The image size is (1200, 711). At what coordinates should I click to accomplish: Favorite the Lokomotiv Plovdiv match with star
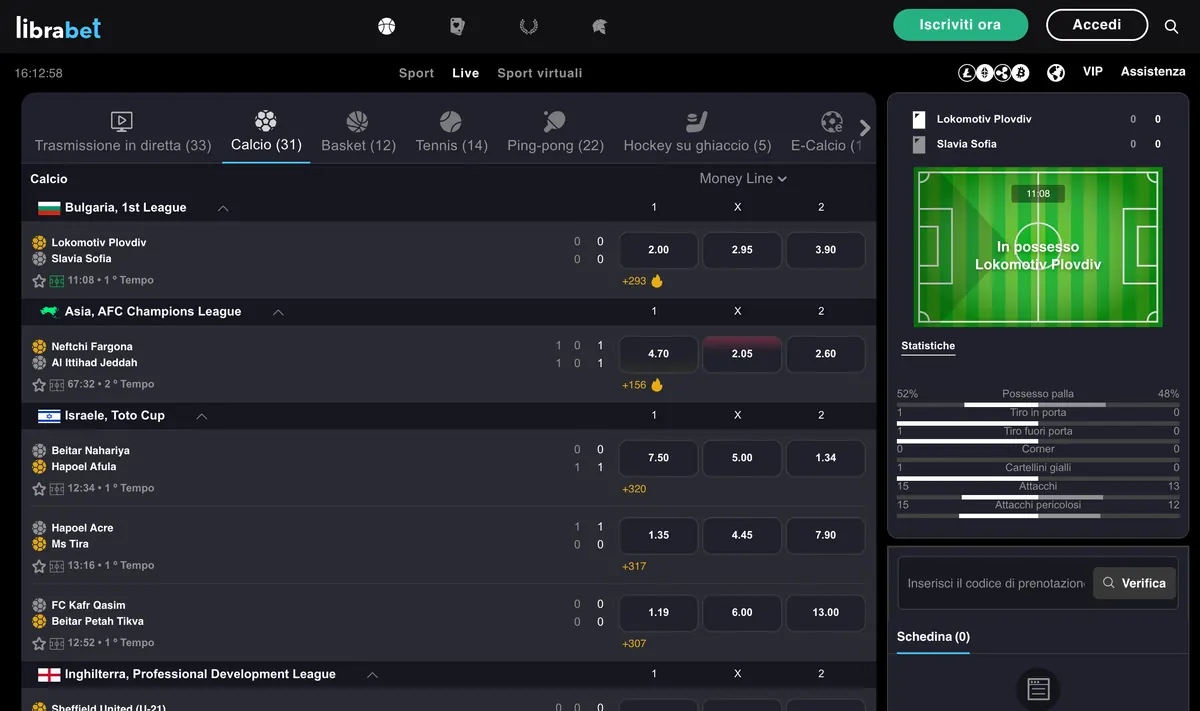pyautogui.click(x=39, y=281)
